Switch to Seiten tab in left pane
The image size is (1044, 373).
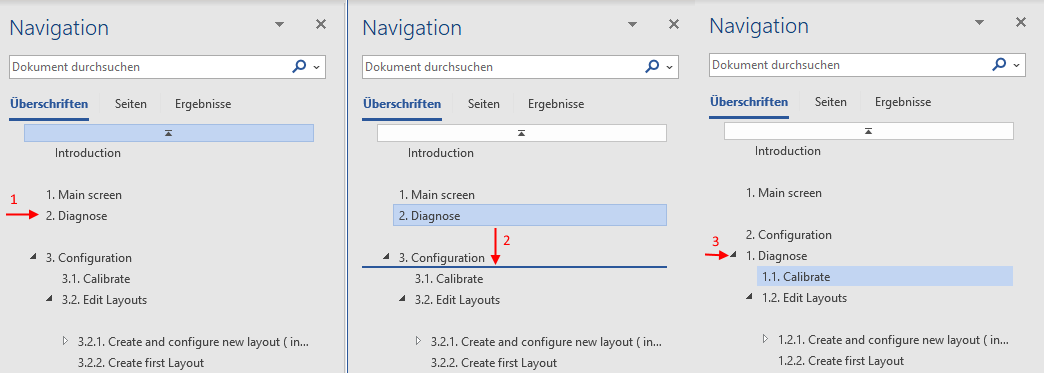click(x=130, y=104)
